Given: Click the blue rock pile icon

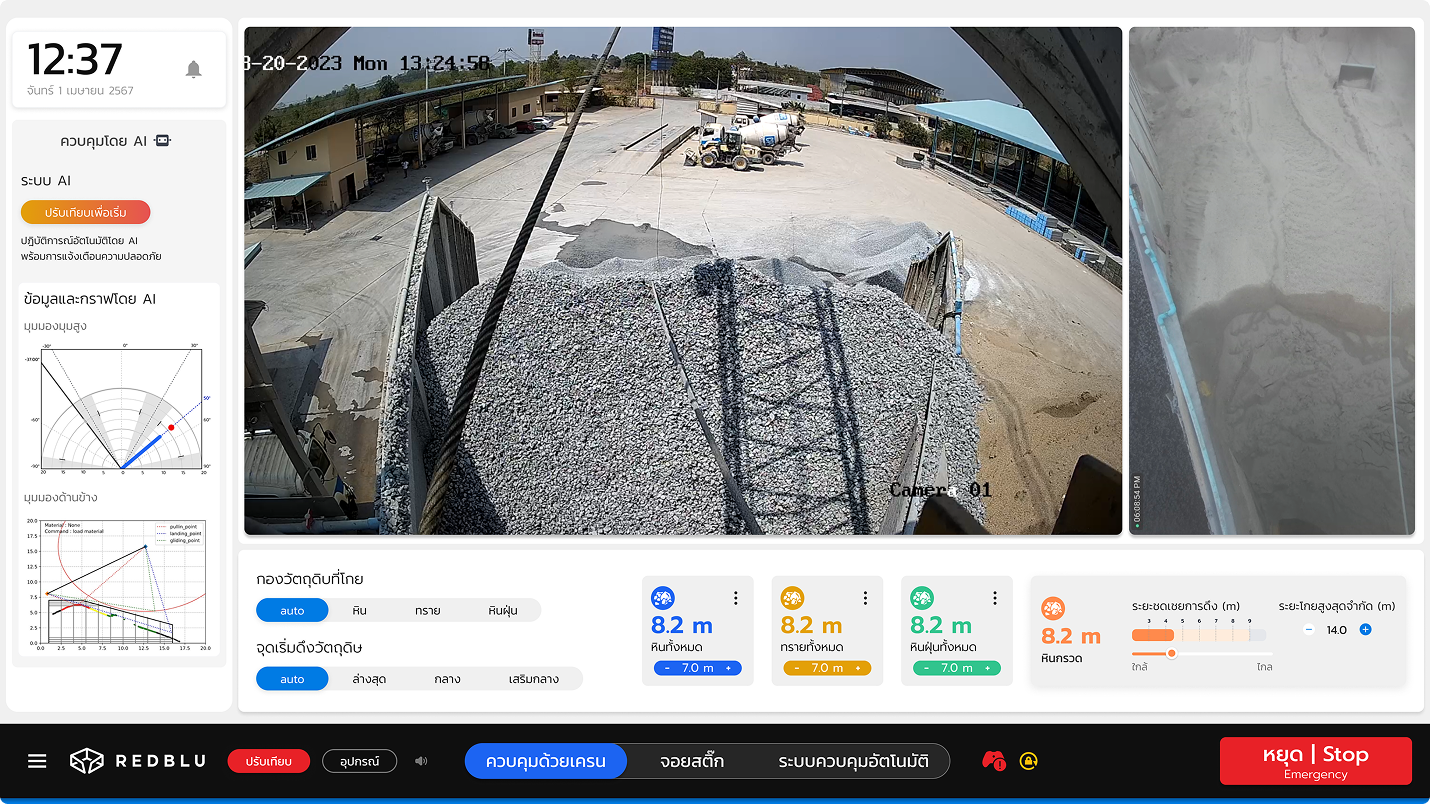Looking at the screenshot, I should coord(662,599).
